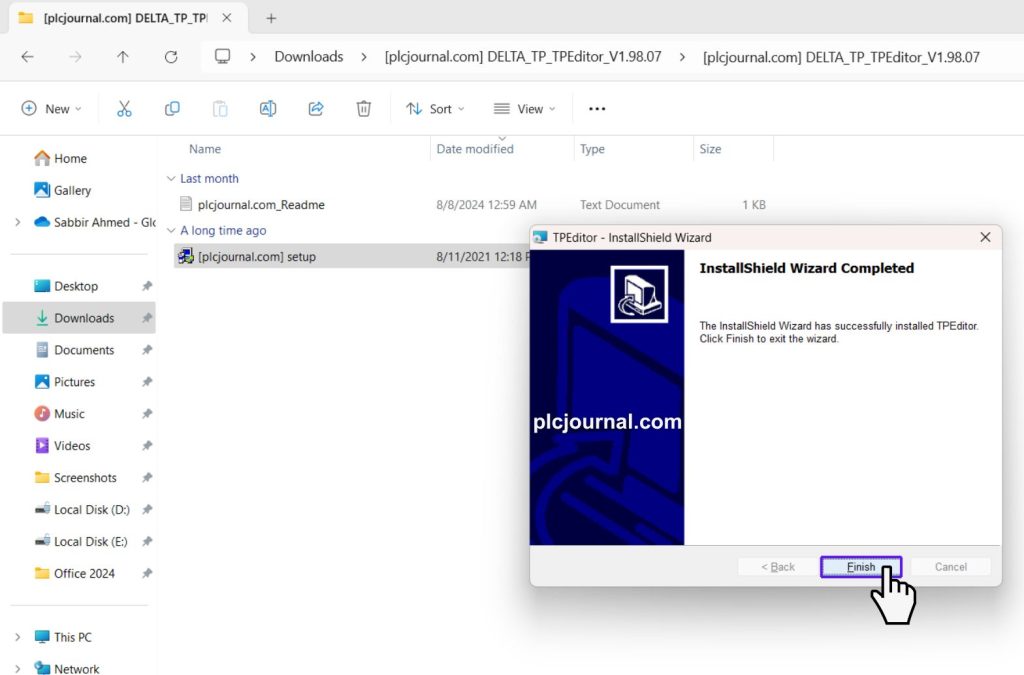Sort by the Name column header
1024x675 pixels.
coord(205,149)
